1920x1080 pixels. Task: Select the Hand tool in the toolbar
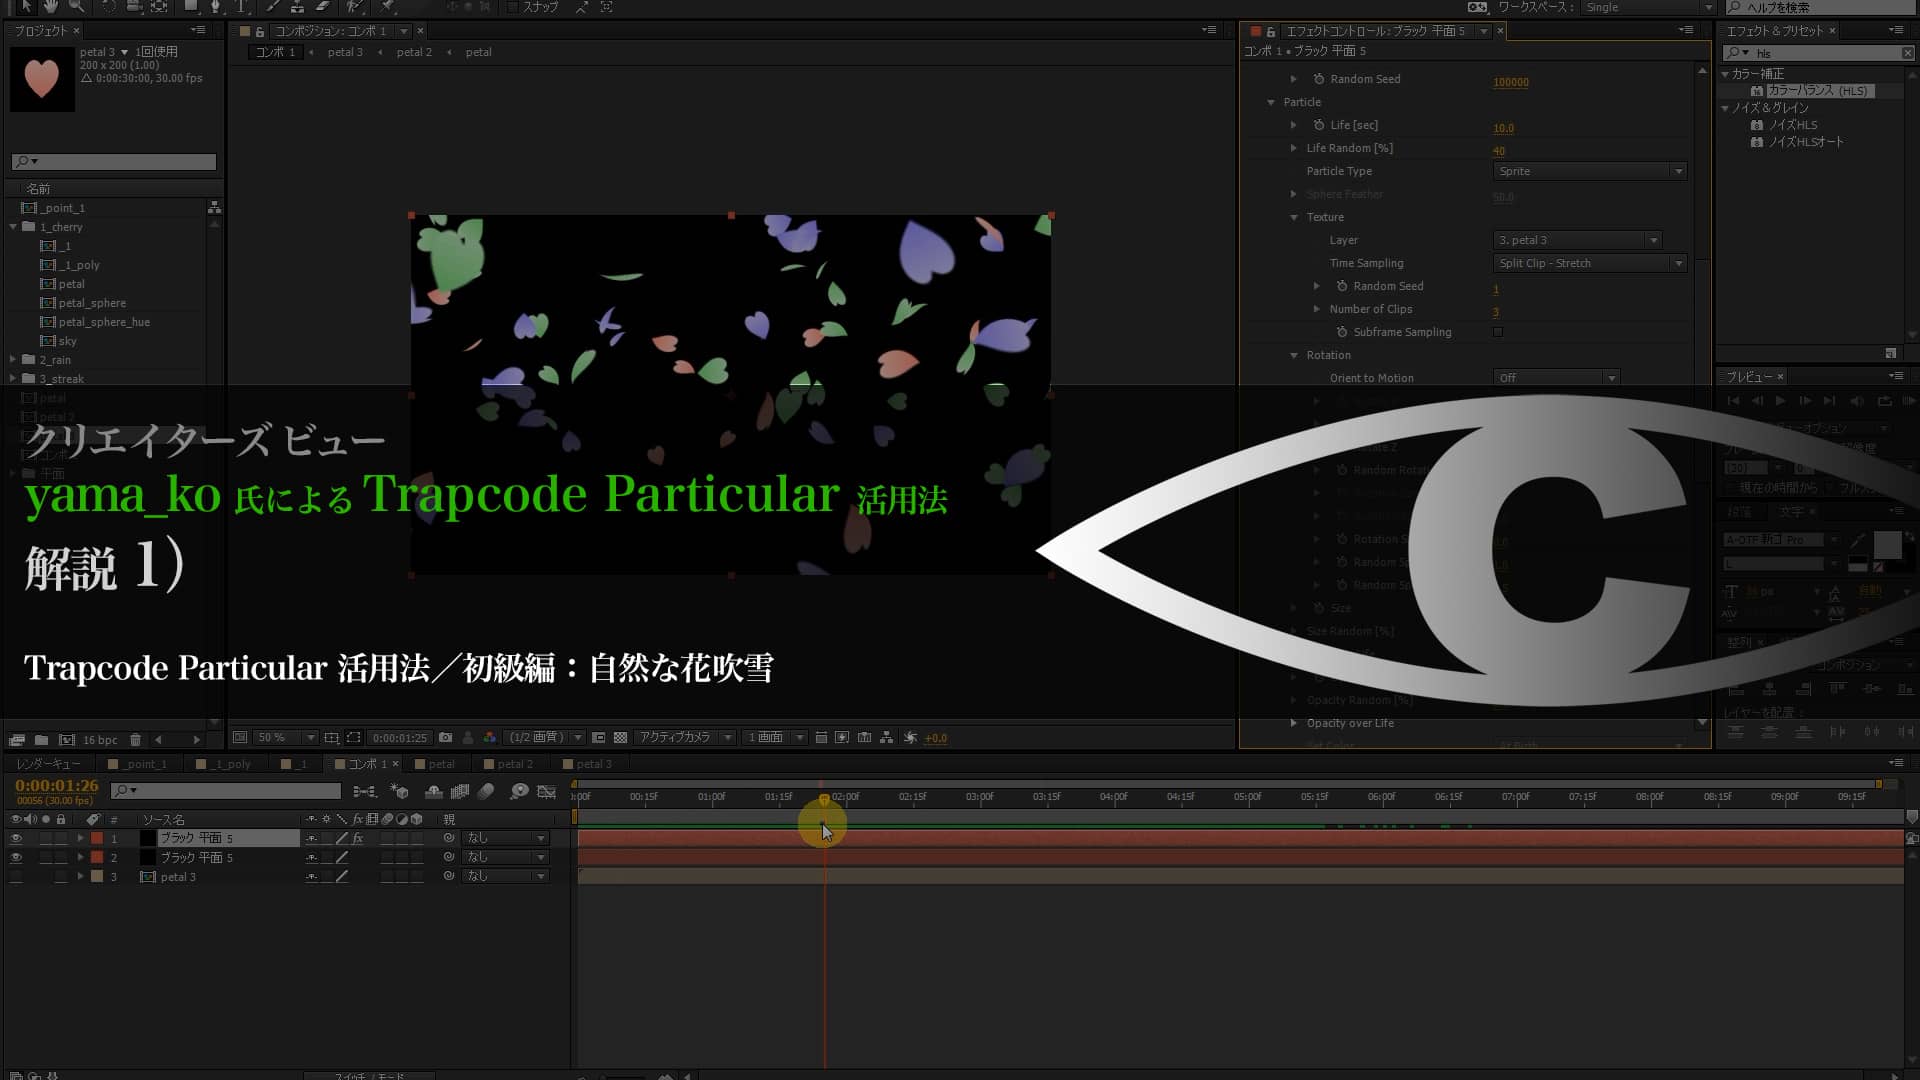coord(51,8)
